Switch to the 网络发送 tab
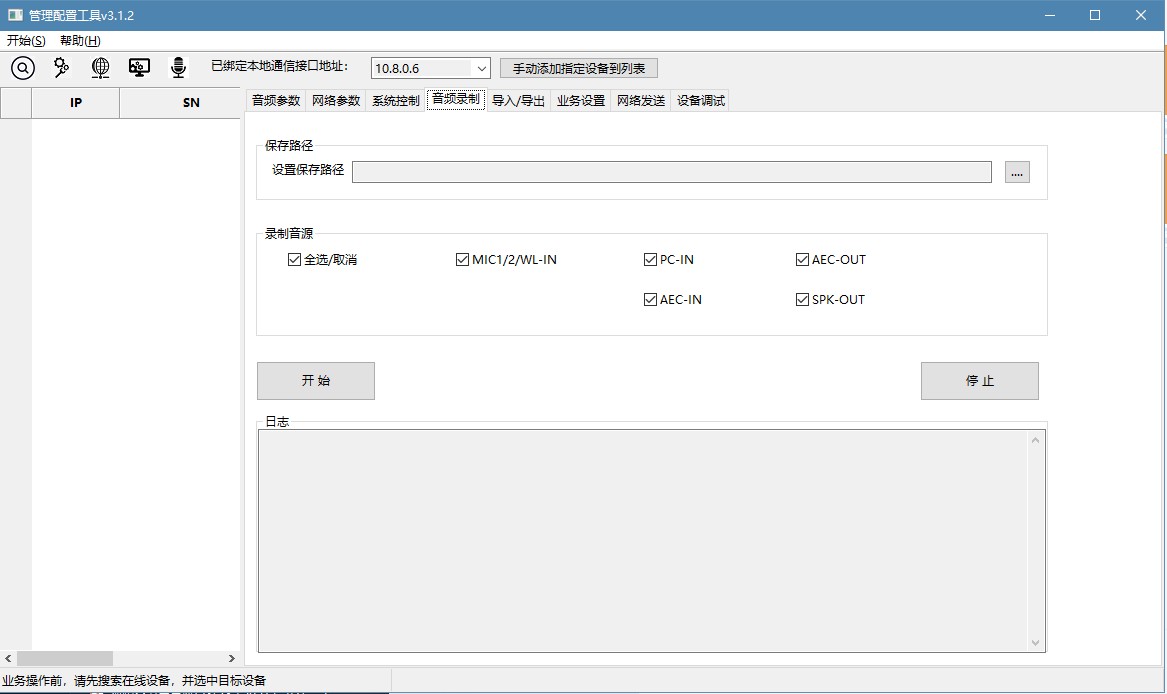Screen dimensions: 1167x694 click(640, 100)
